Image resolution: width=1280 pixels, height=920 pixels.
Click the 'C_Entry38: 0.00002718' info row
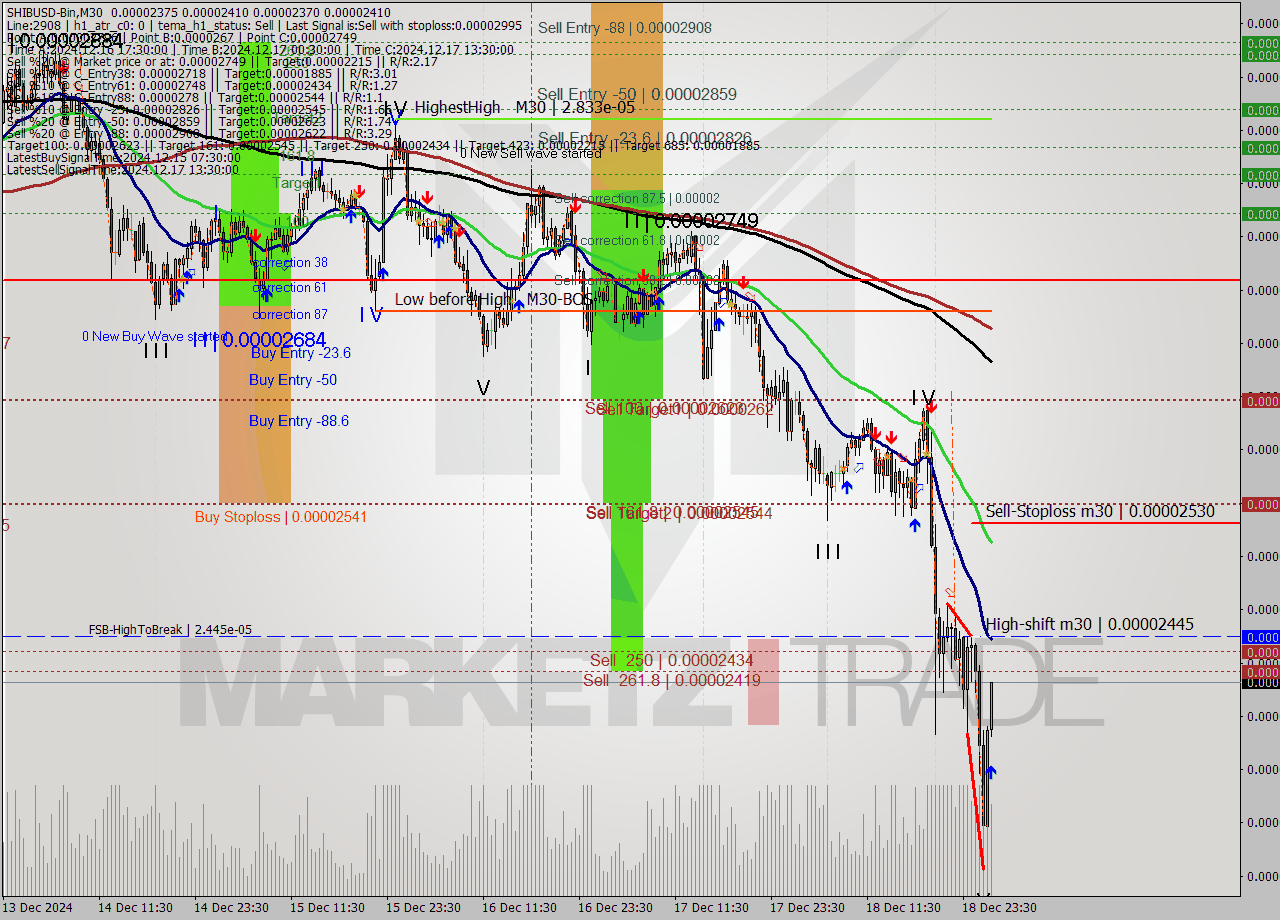202,73
